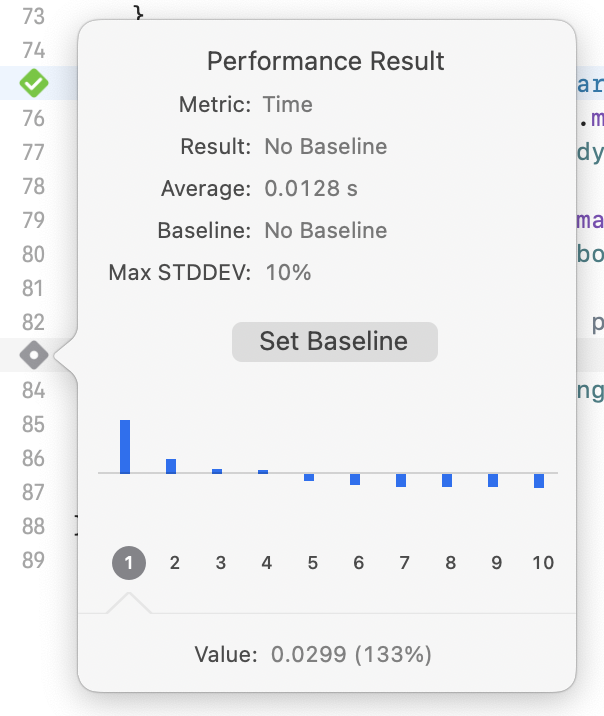
Task: Click line number 76 in the gutter
Action: click(34, 118)
